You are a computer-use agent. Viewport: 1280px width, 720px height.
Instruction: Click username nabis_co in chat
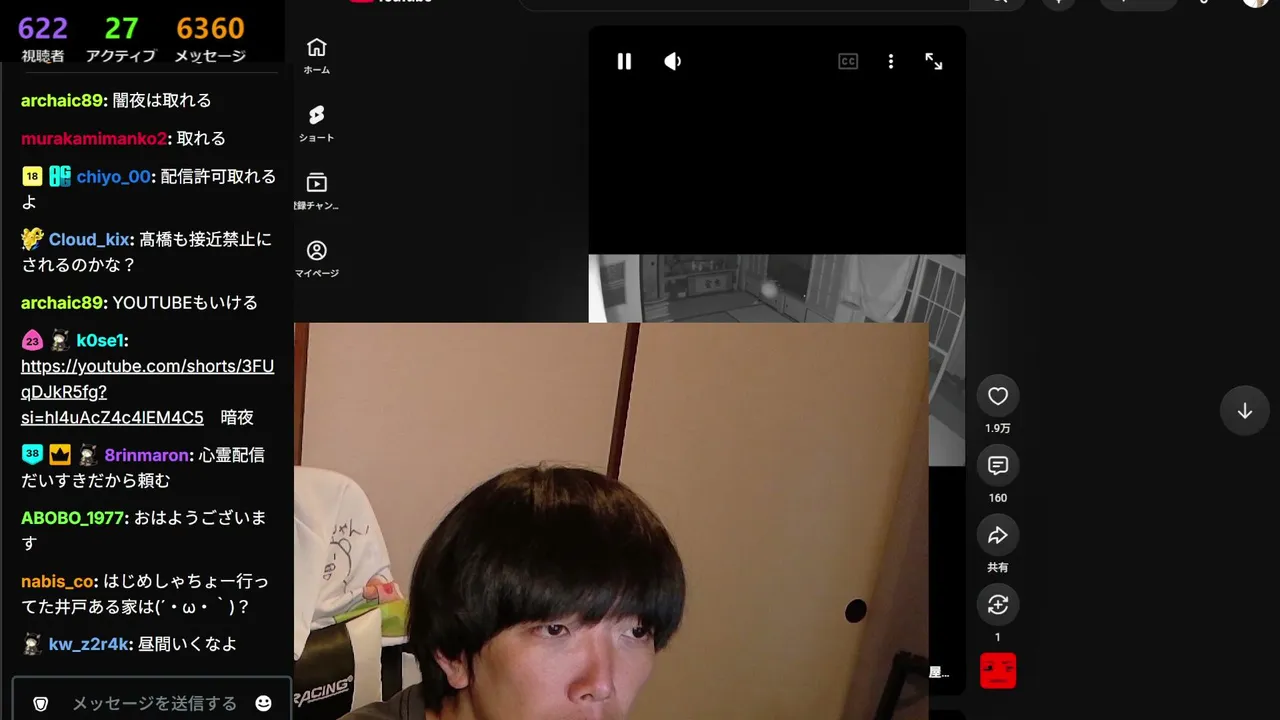click(58, 582)
